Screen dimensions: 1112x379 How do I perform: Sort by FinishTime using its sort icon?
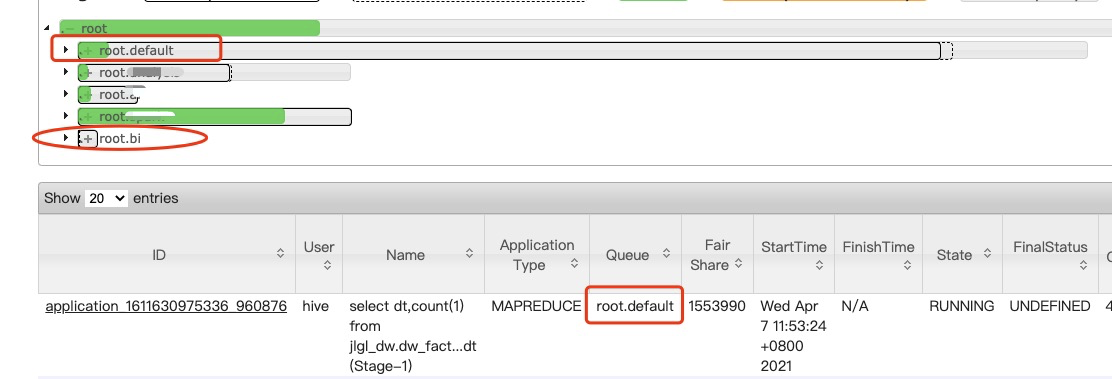(908, 265)
